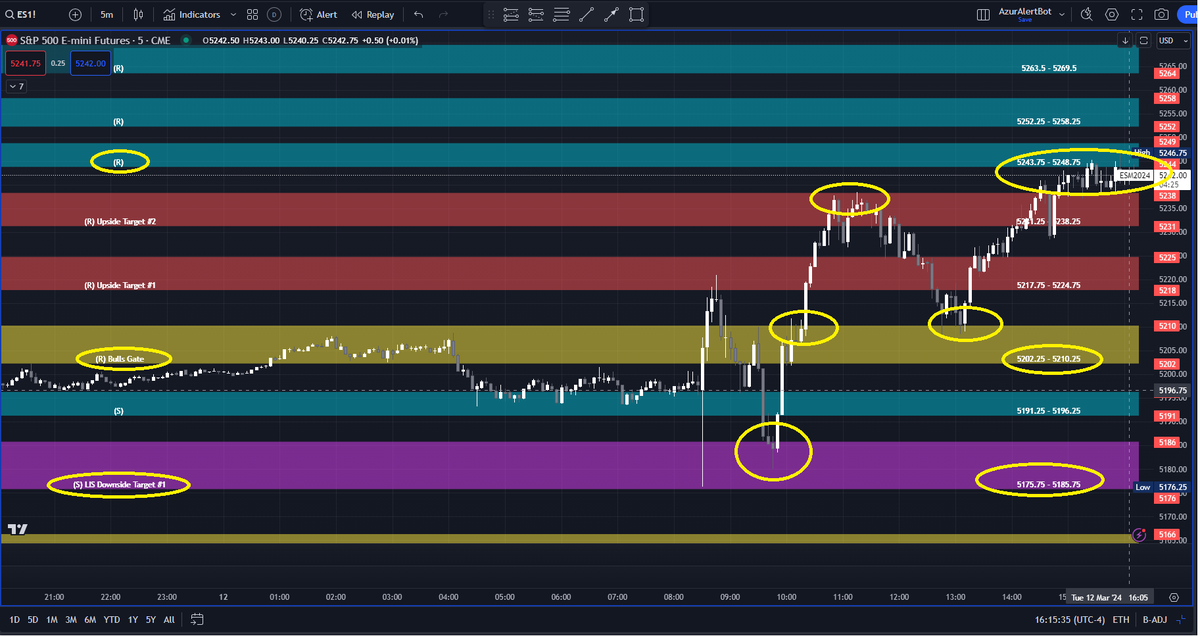
Task: Click the 5264 red price label
Action: (1167, 74)
